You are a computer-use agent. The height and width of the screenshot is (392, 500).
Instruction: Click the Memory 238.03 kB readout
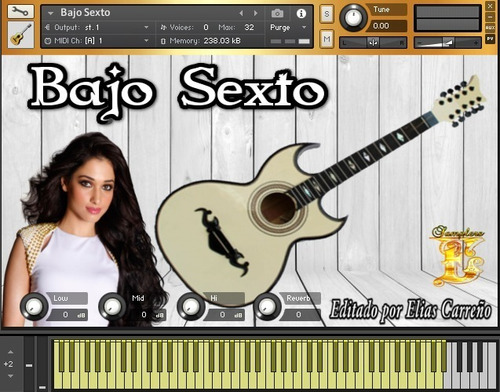(222, 41)
